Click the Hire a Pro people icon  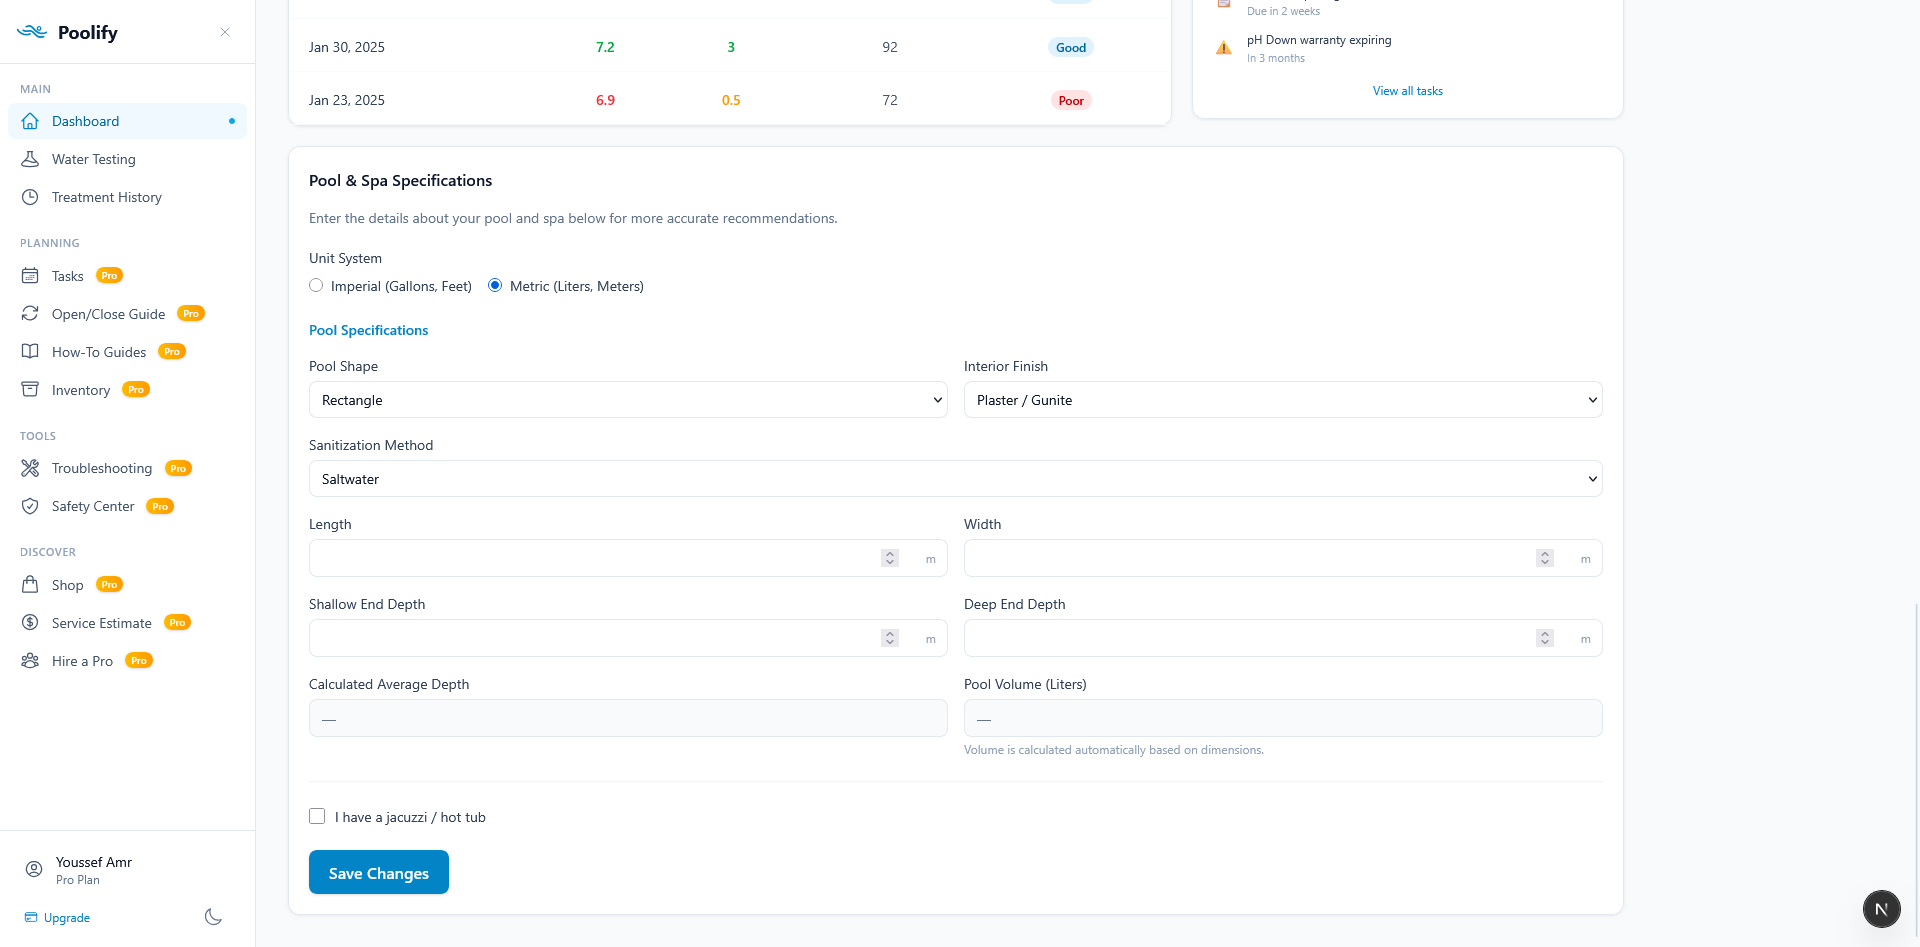[x=30, y=661]
